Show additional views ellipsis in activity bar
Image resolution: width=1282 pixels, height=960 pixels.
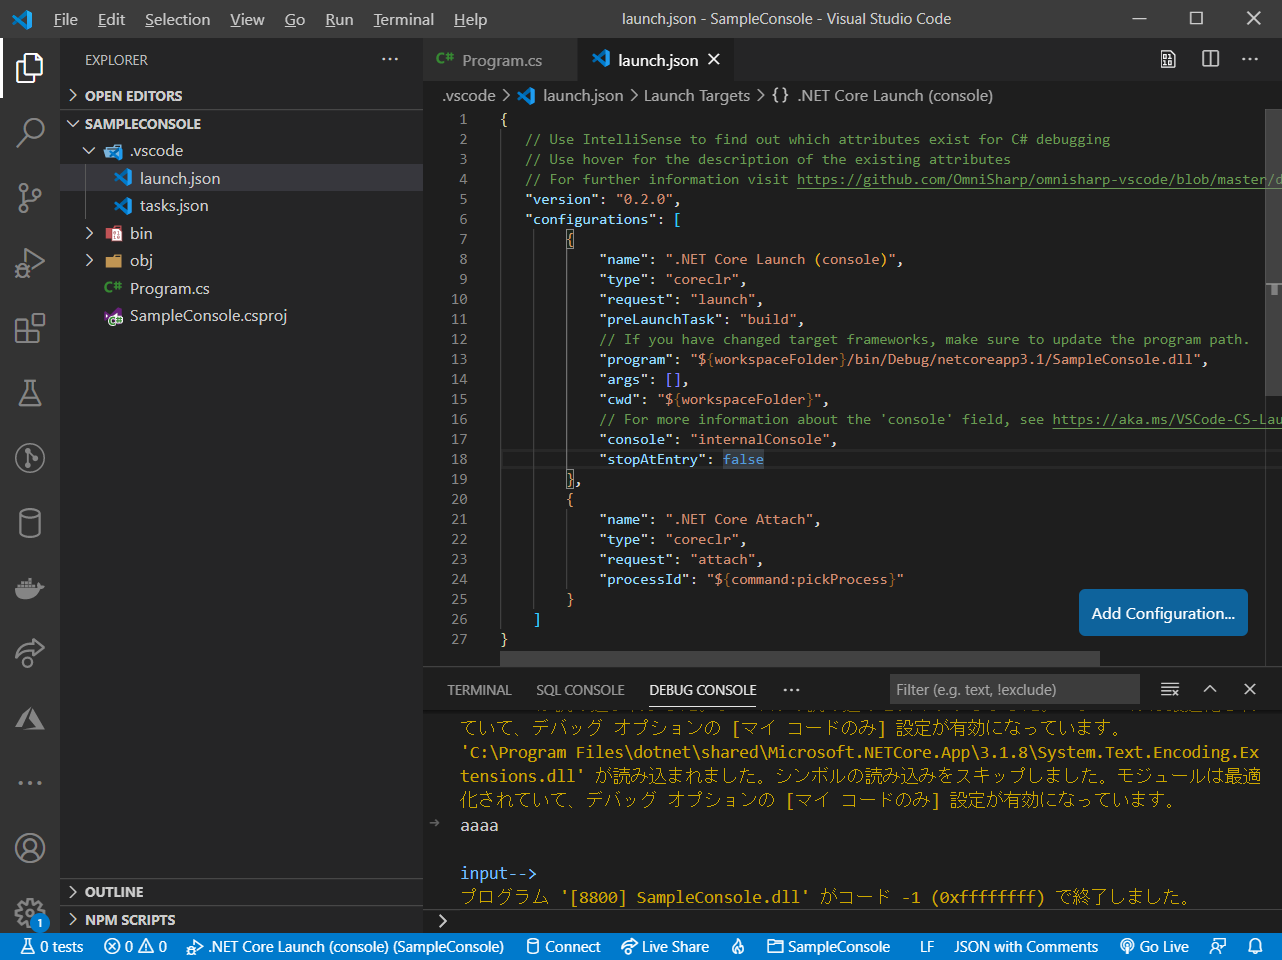pos(30,782)
